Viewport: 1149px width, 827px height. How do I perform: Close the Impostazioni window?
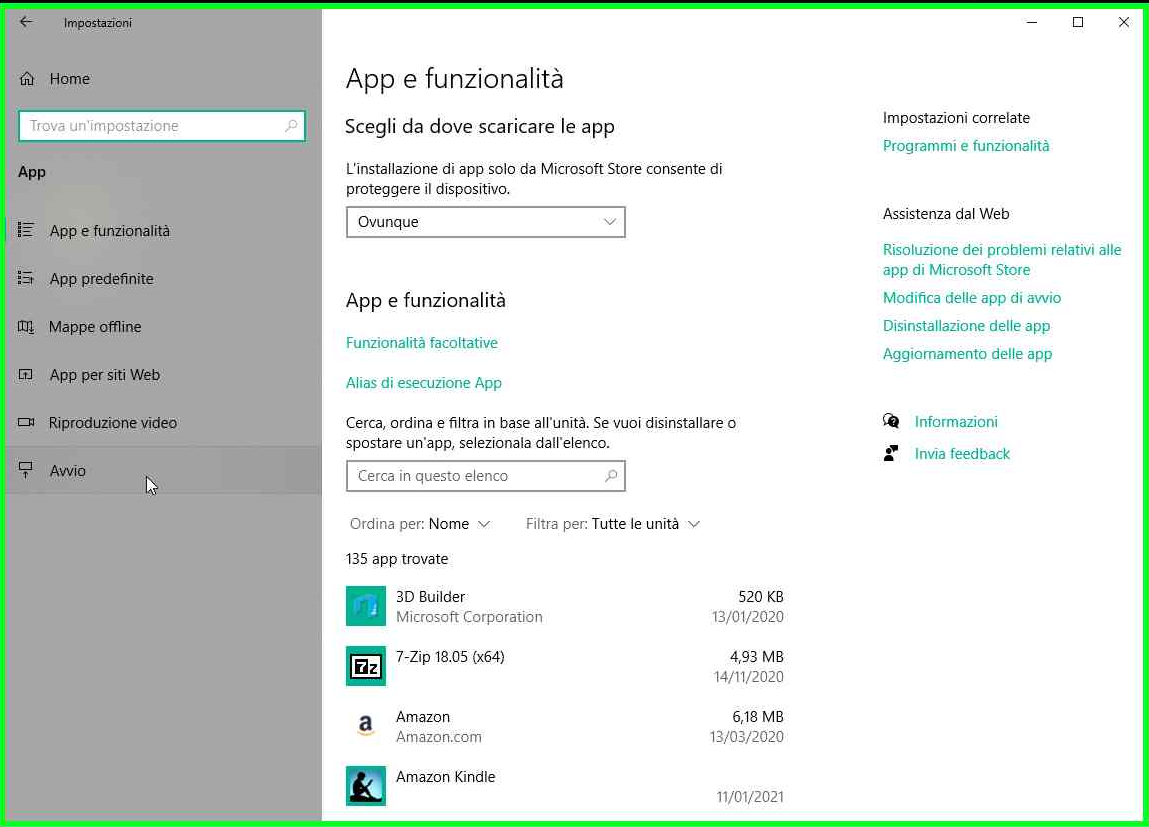tap(1123, 22)
